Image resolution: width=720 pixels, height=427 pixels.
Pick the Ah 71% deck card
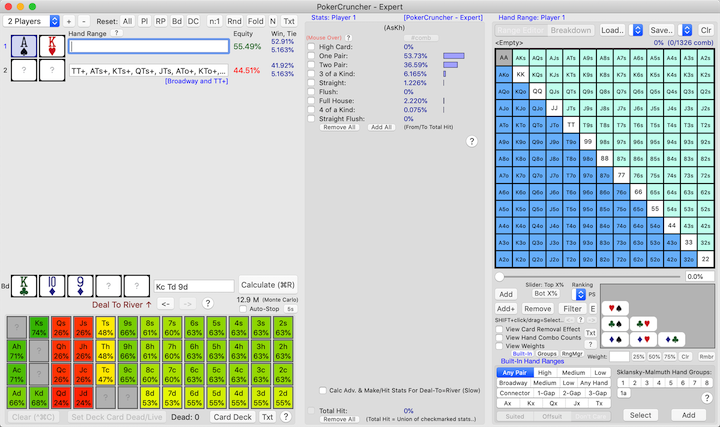[17, 351]
